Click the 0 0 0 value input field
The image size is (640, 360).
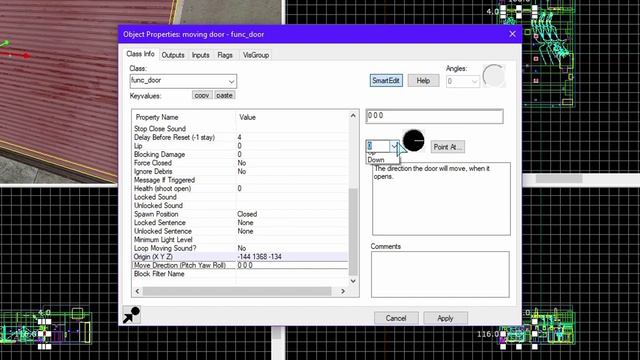click(x=434, y=116)
